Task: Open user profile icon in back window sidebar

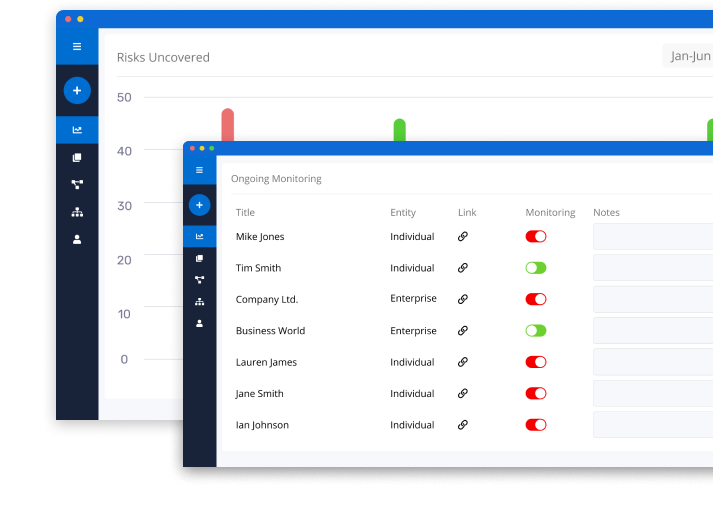Action: (77, 239)
